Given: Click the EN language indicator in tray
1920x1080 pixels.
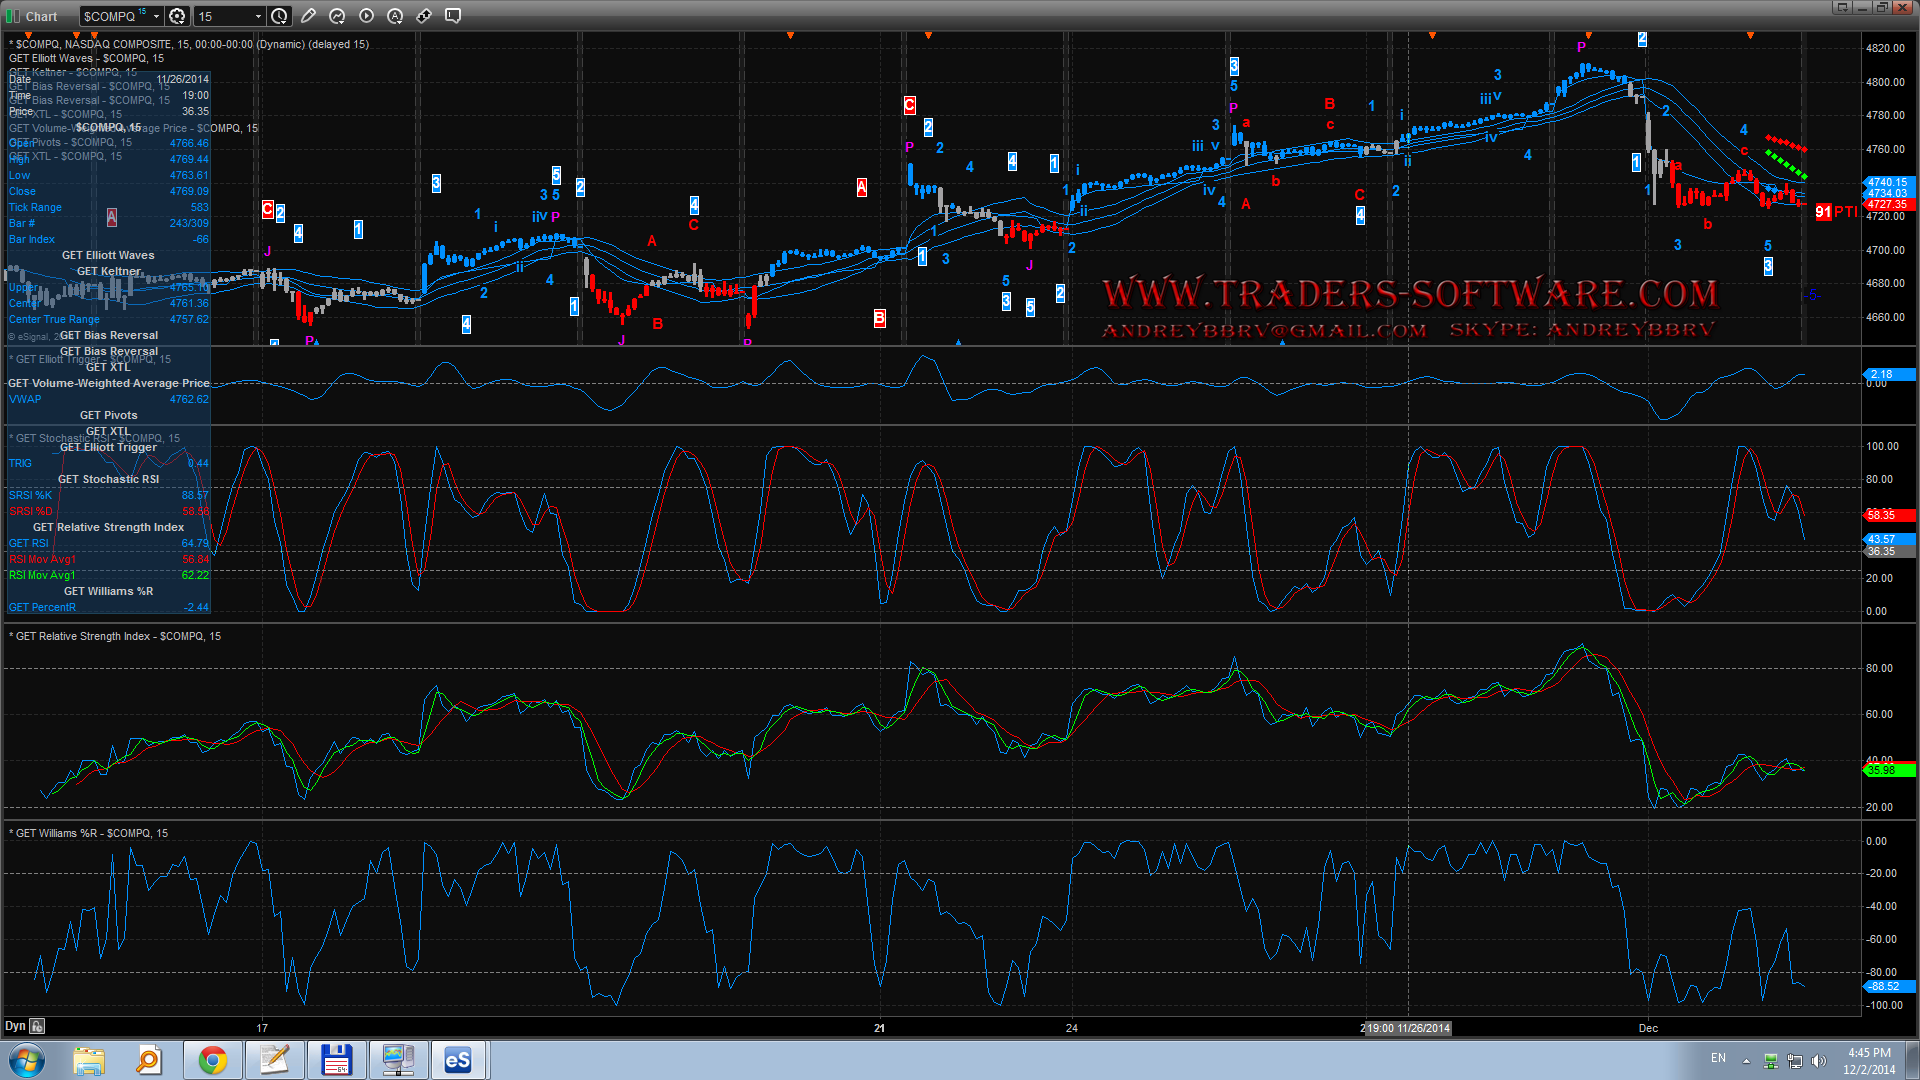Looking at the screenshot, I should click(x=1718, y=1058).
